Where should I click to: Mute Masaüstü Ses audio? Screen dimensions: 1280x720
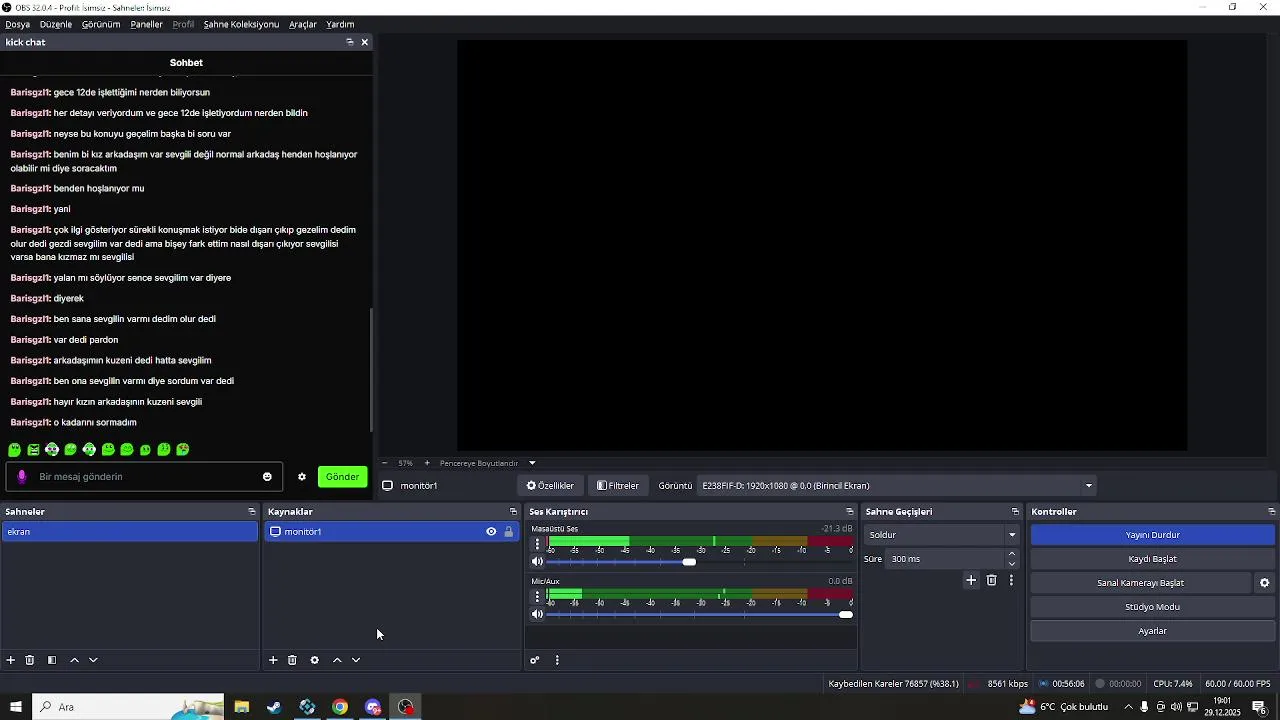[x=537, y=562]
